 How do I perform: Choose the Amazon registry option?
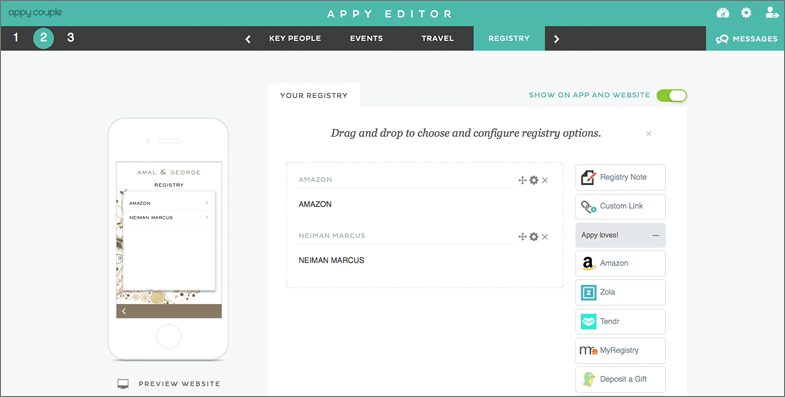click(620, 263)
